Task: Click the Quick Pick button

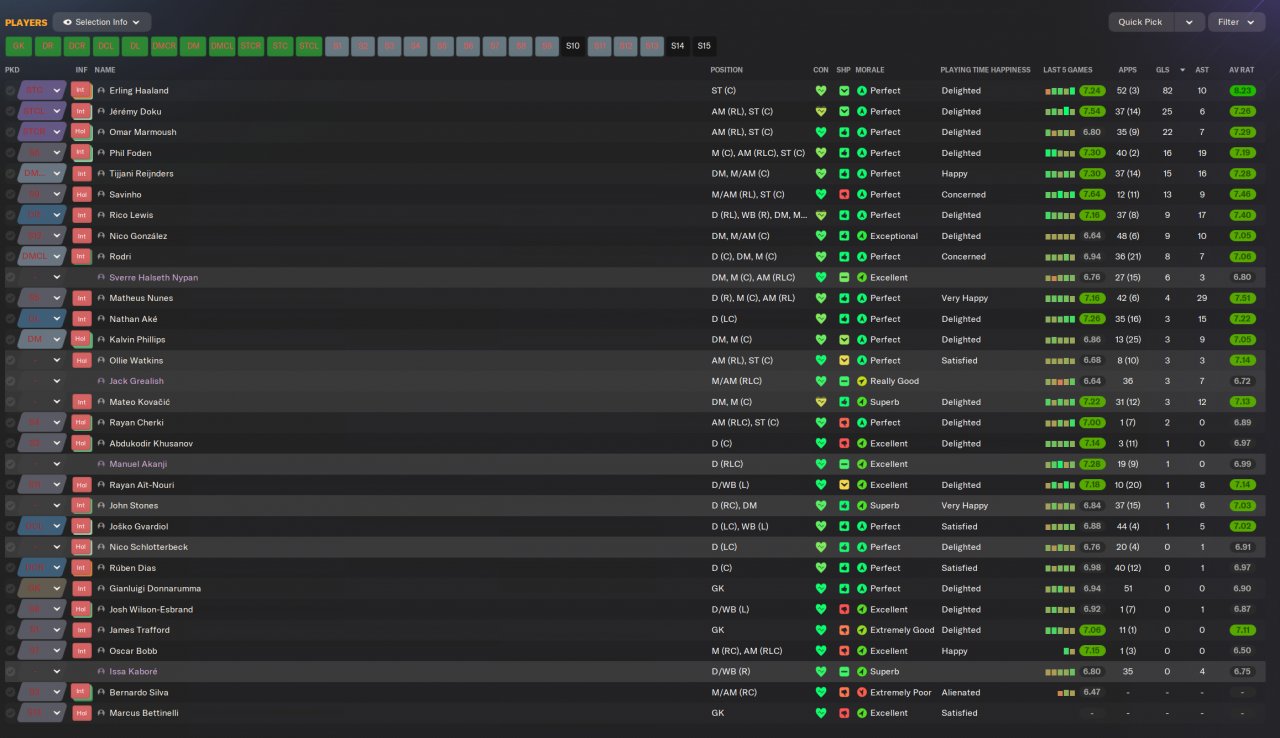Action: [x=1141, y=22]
